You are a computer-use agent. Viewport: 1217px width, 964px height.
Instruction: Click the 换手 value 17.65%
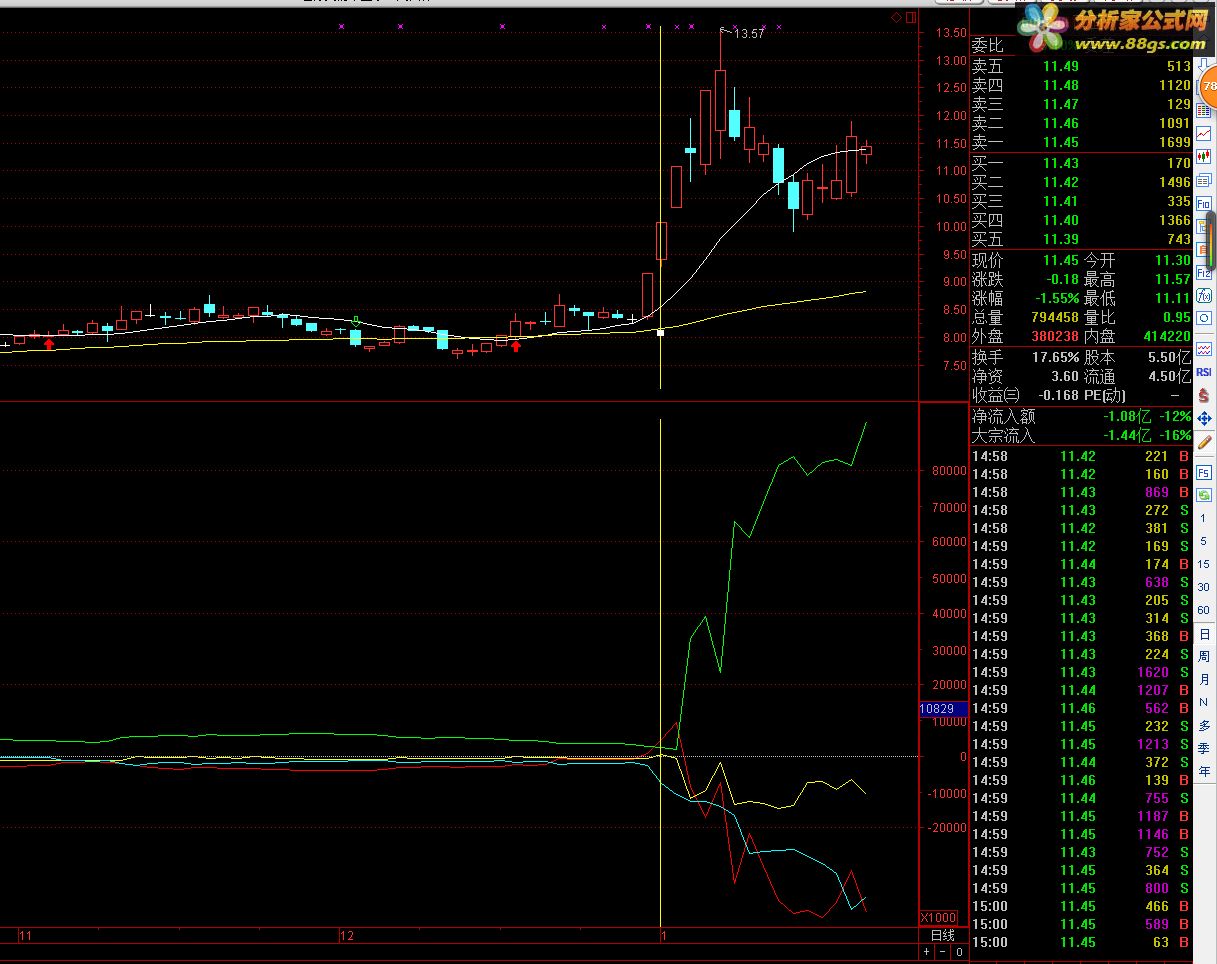(1056, 357)
